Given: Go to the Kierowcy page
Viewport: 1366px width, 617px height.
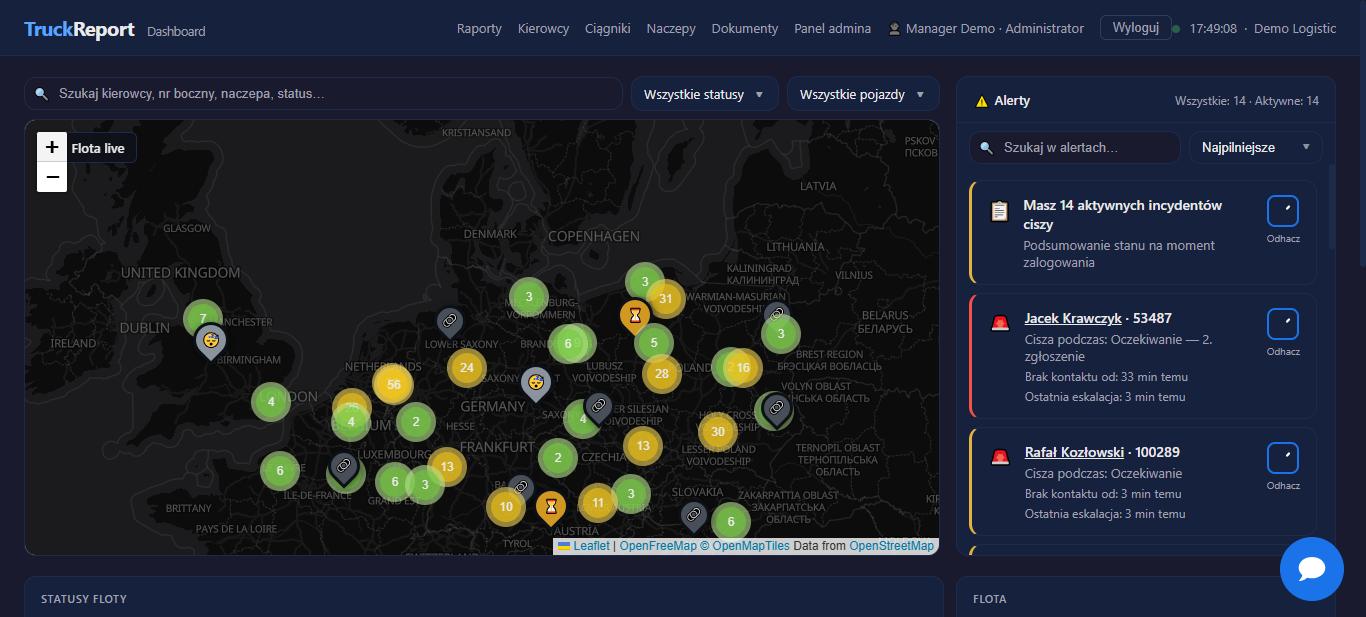Looking at the screenshot, I should pyautogui.click(x=543, y=29).
